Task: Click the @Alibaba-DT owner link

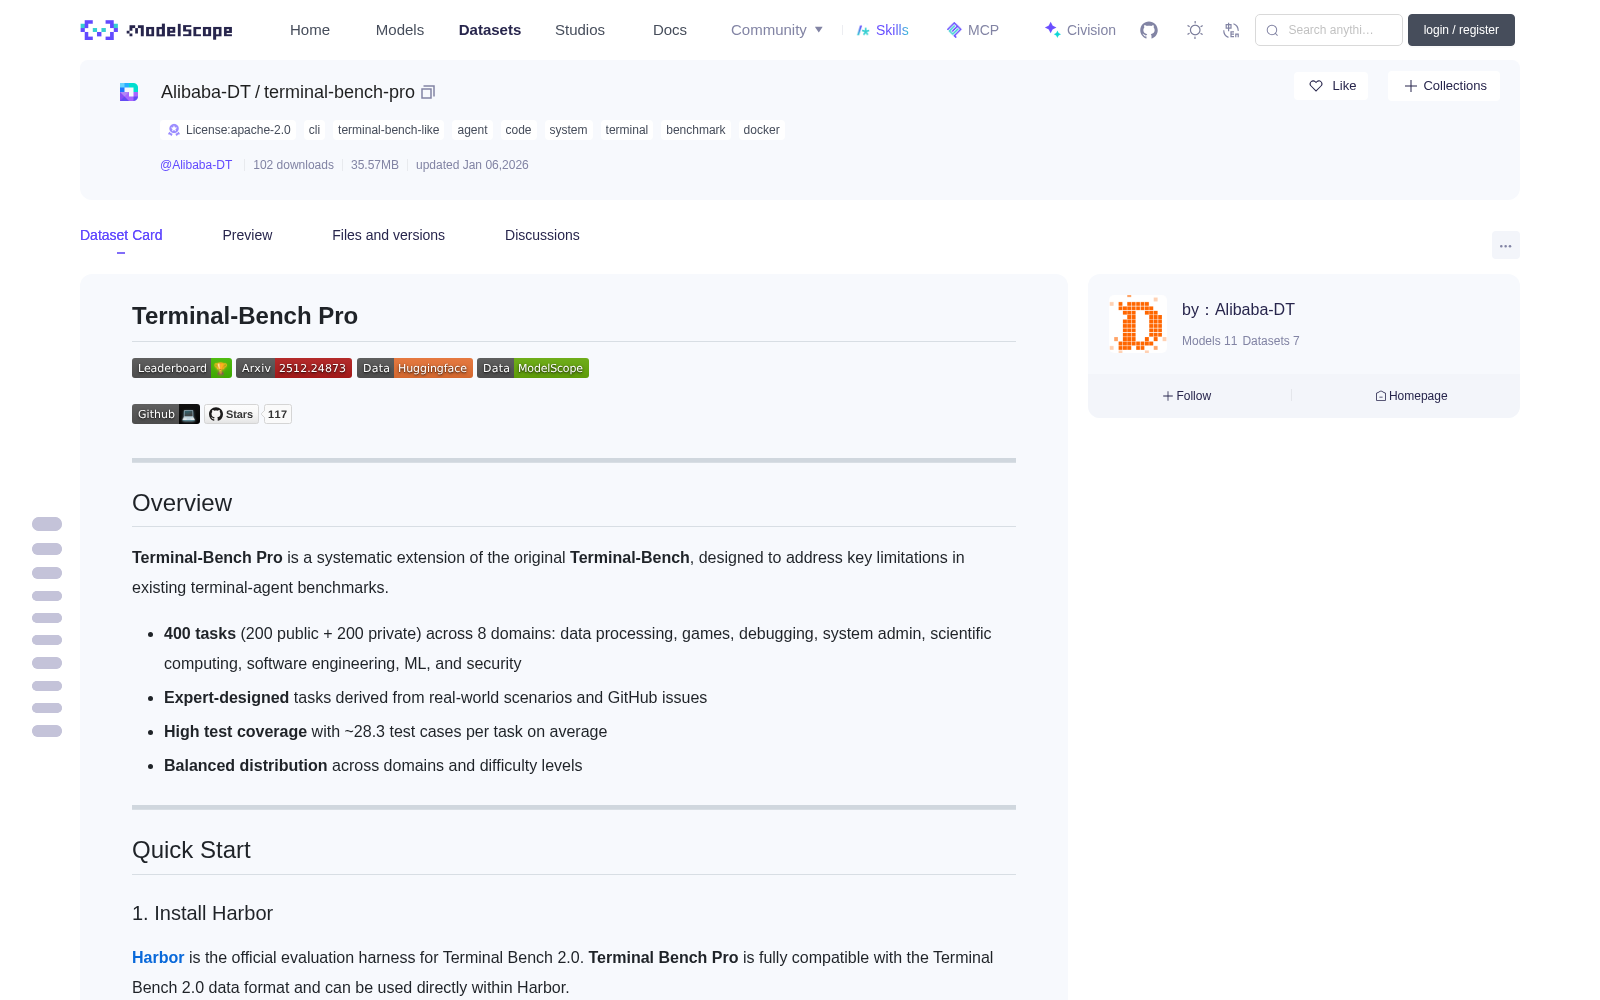Action: pyautogui.click(x=196, y=165)
